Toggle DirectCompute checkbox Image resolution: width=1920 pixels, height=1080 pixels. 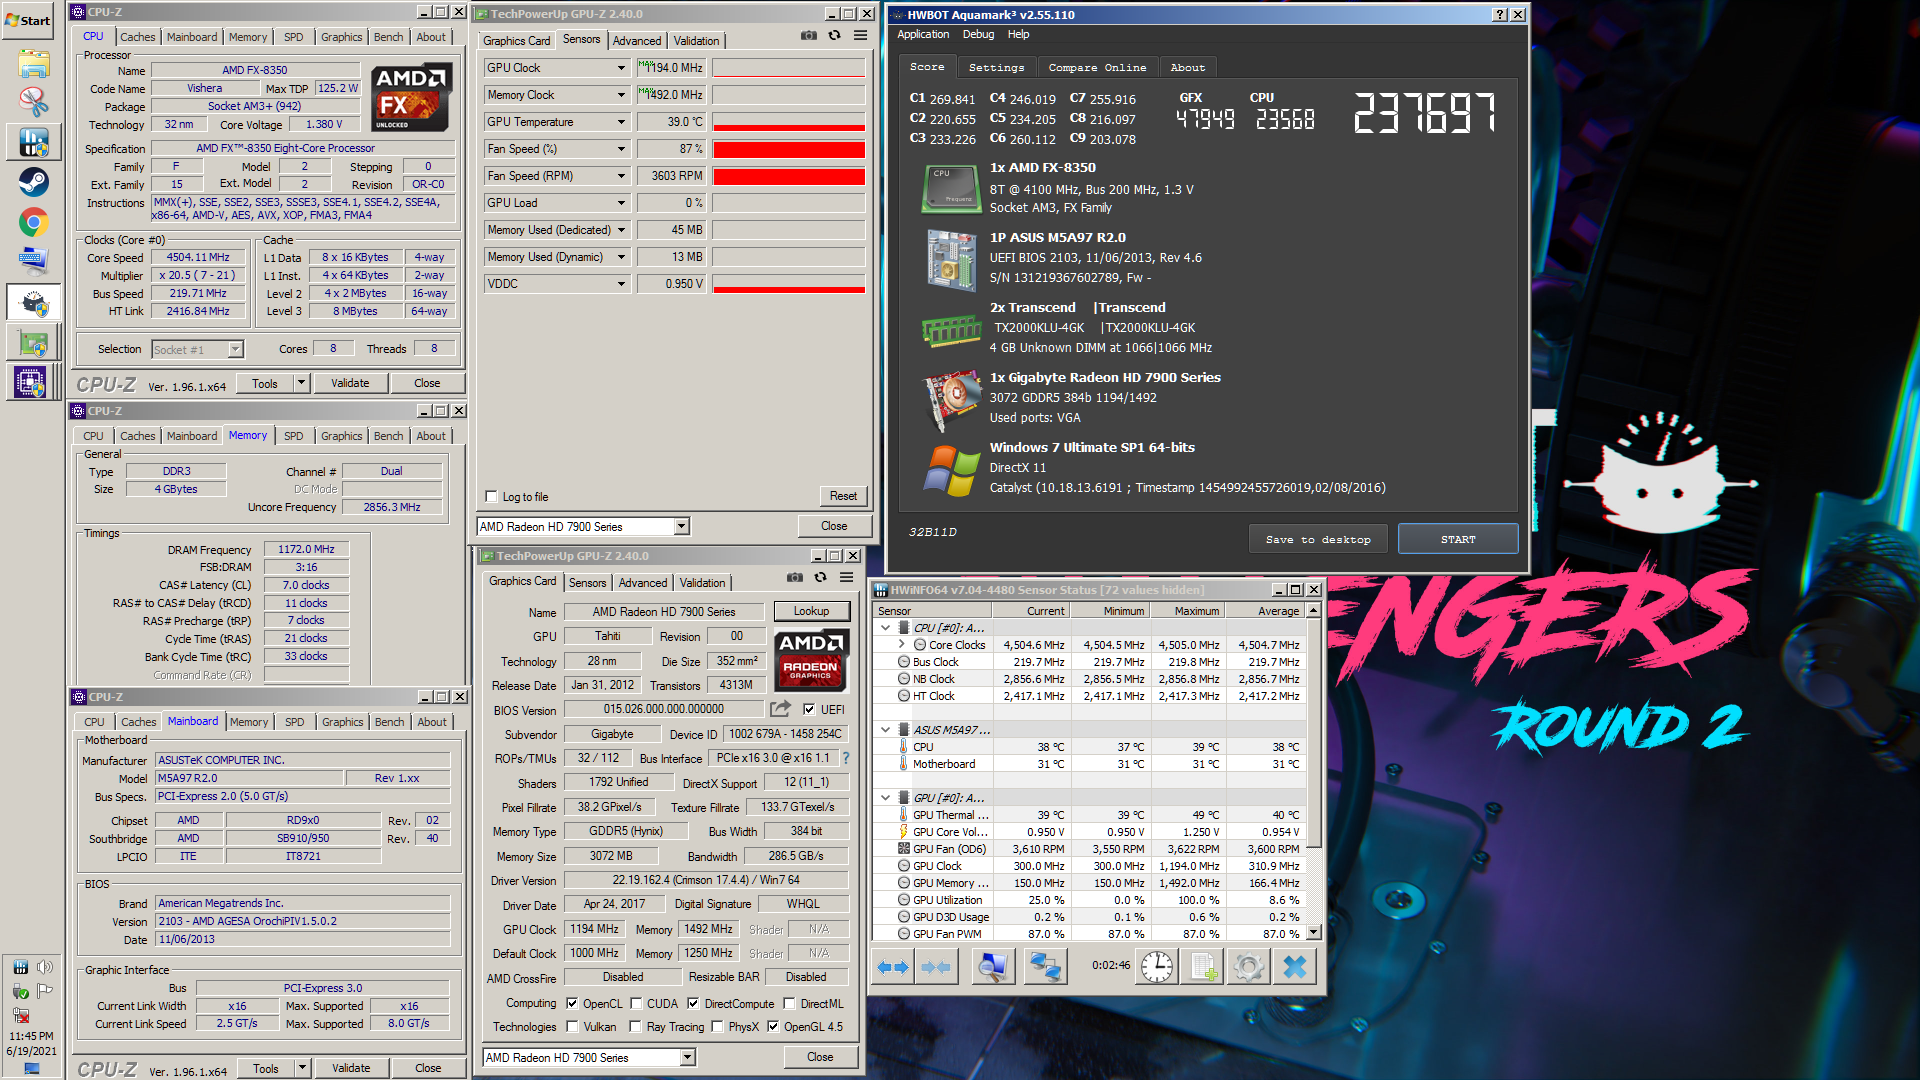(693, 1003)
